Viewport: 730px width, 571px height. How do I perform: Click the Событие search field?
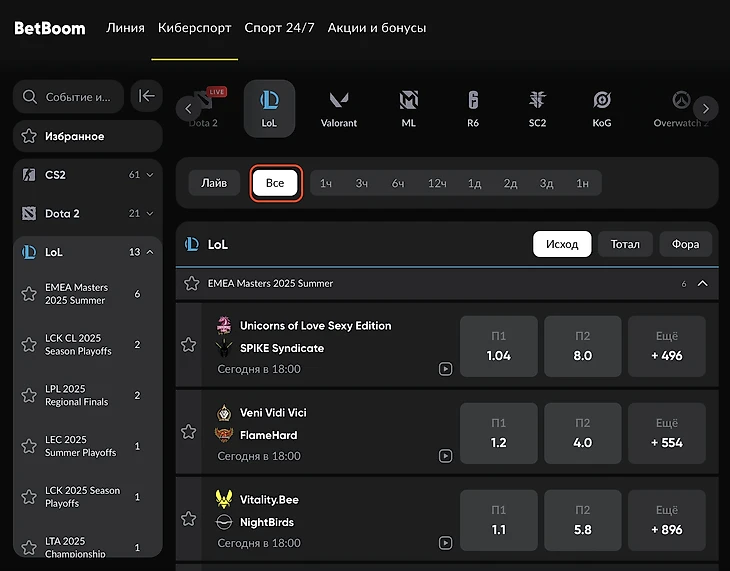click(x=68, y=96)
